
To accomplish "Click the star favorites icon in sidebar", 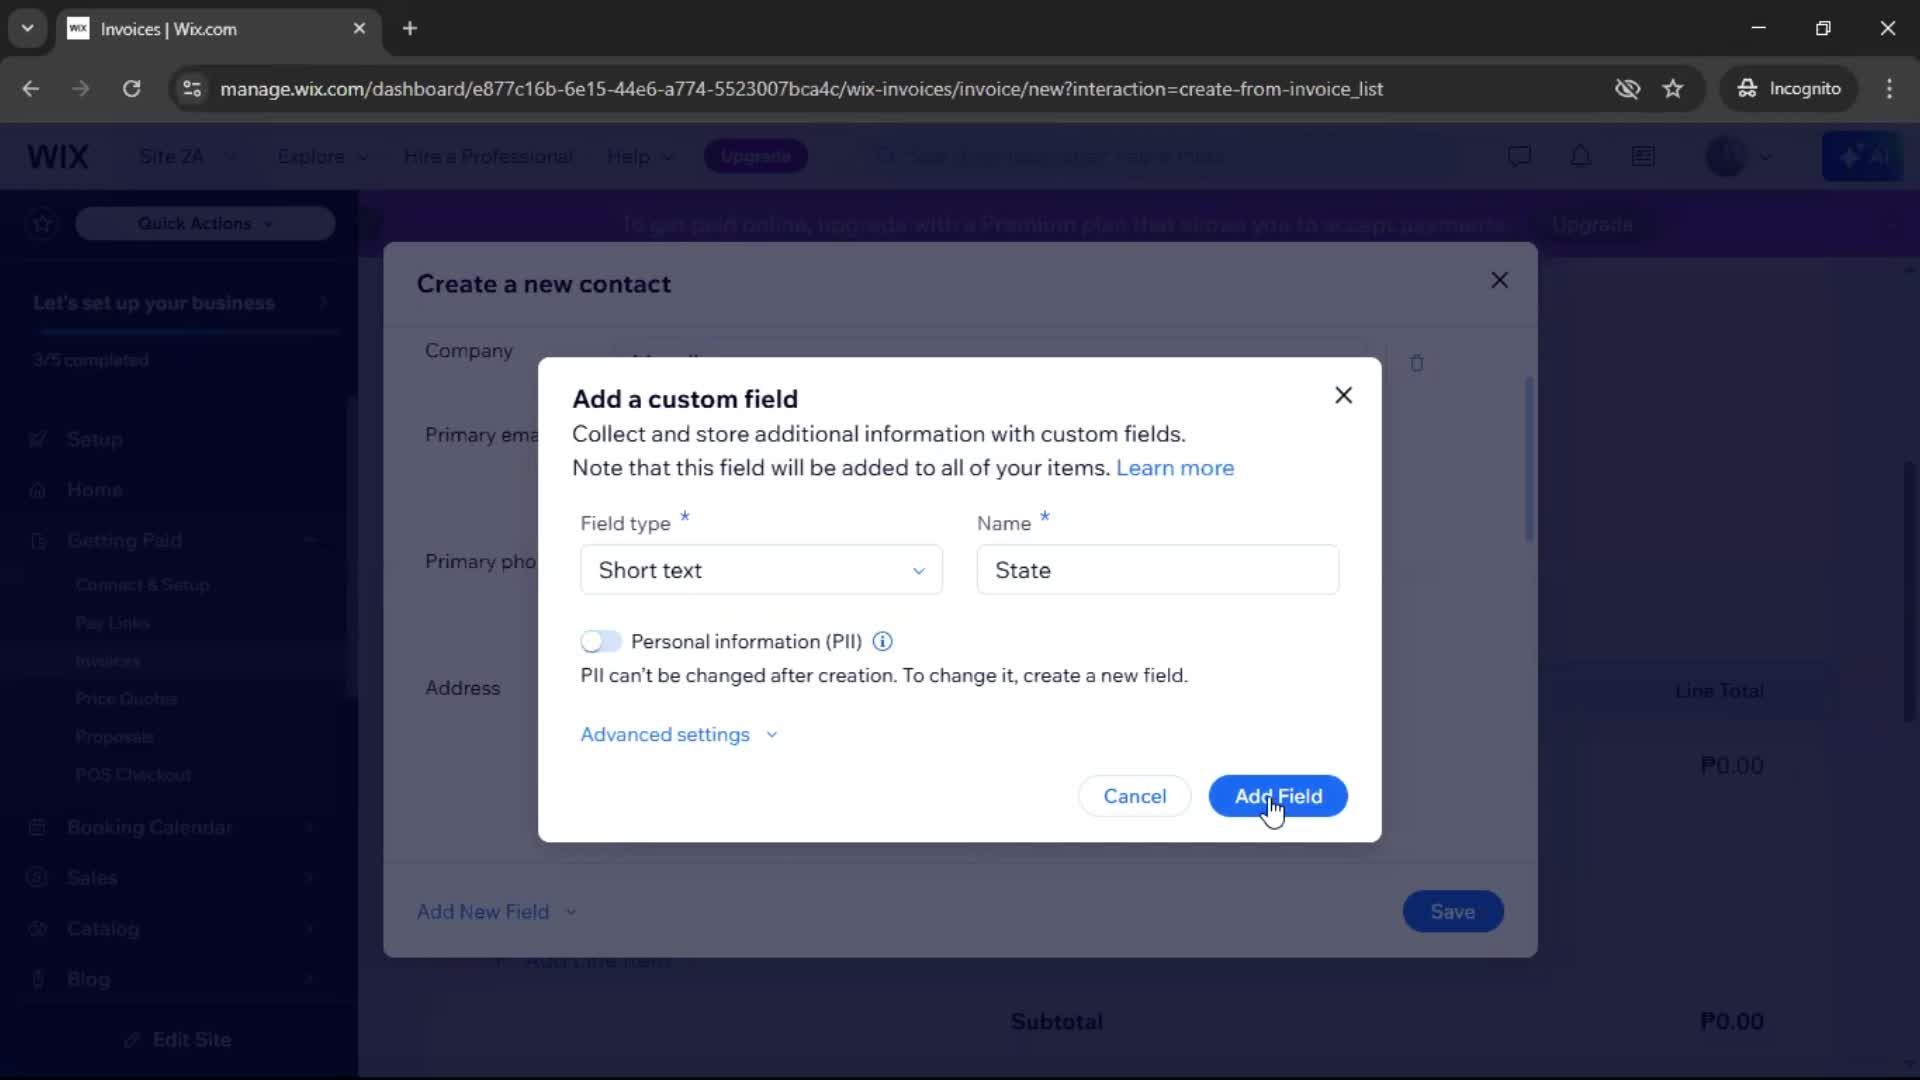I will pos(42,223).
